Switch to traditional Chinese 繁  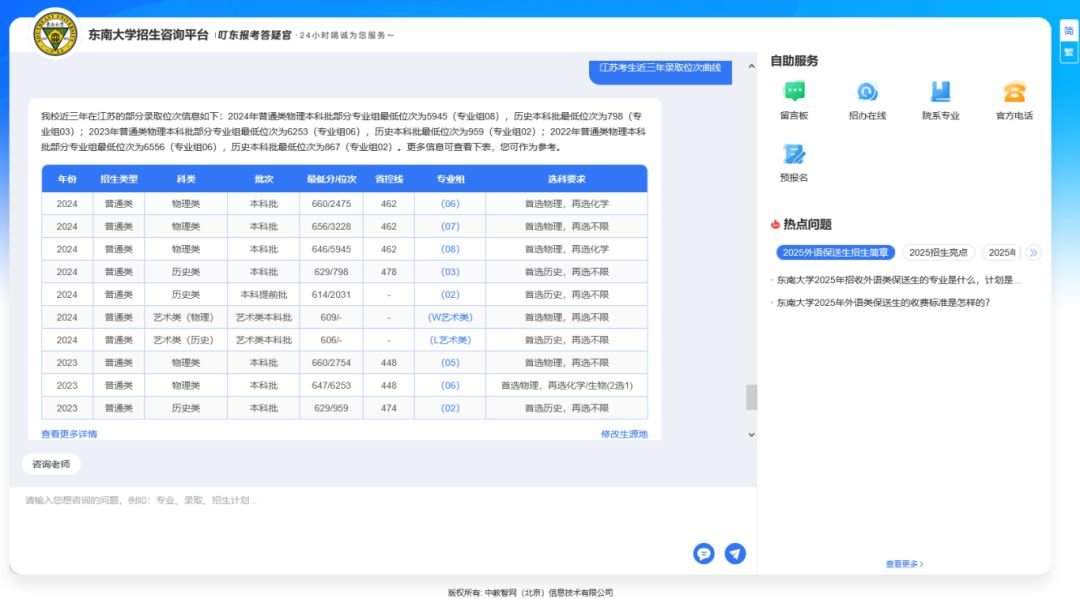click(x=1068, y=52)
